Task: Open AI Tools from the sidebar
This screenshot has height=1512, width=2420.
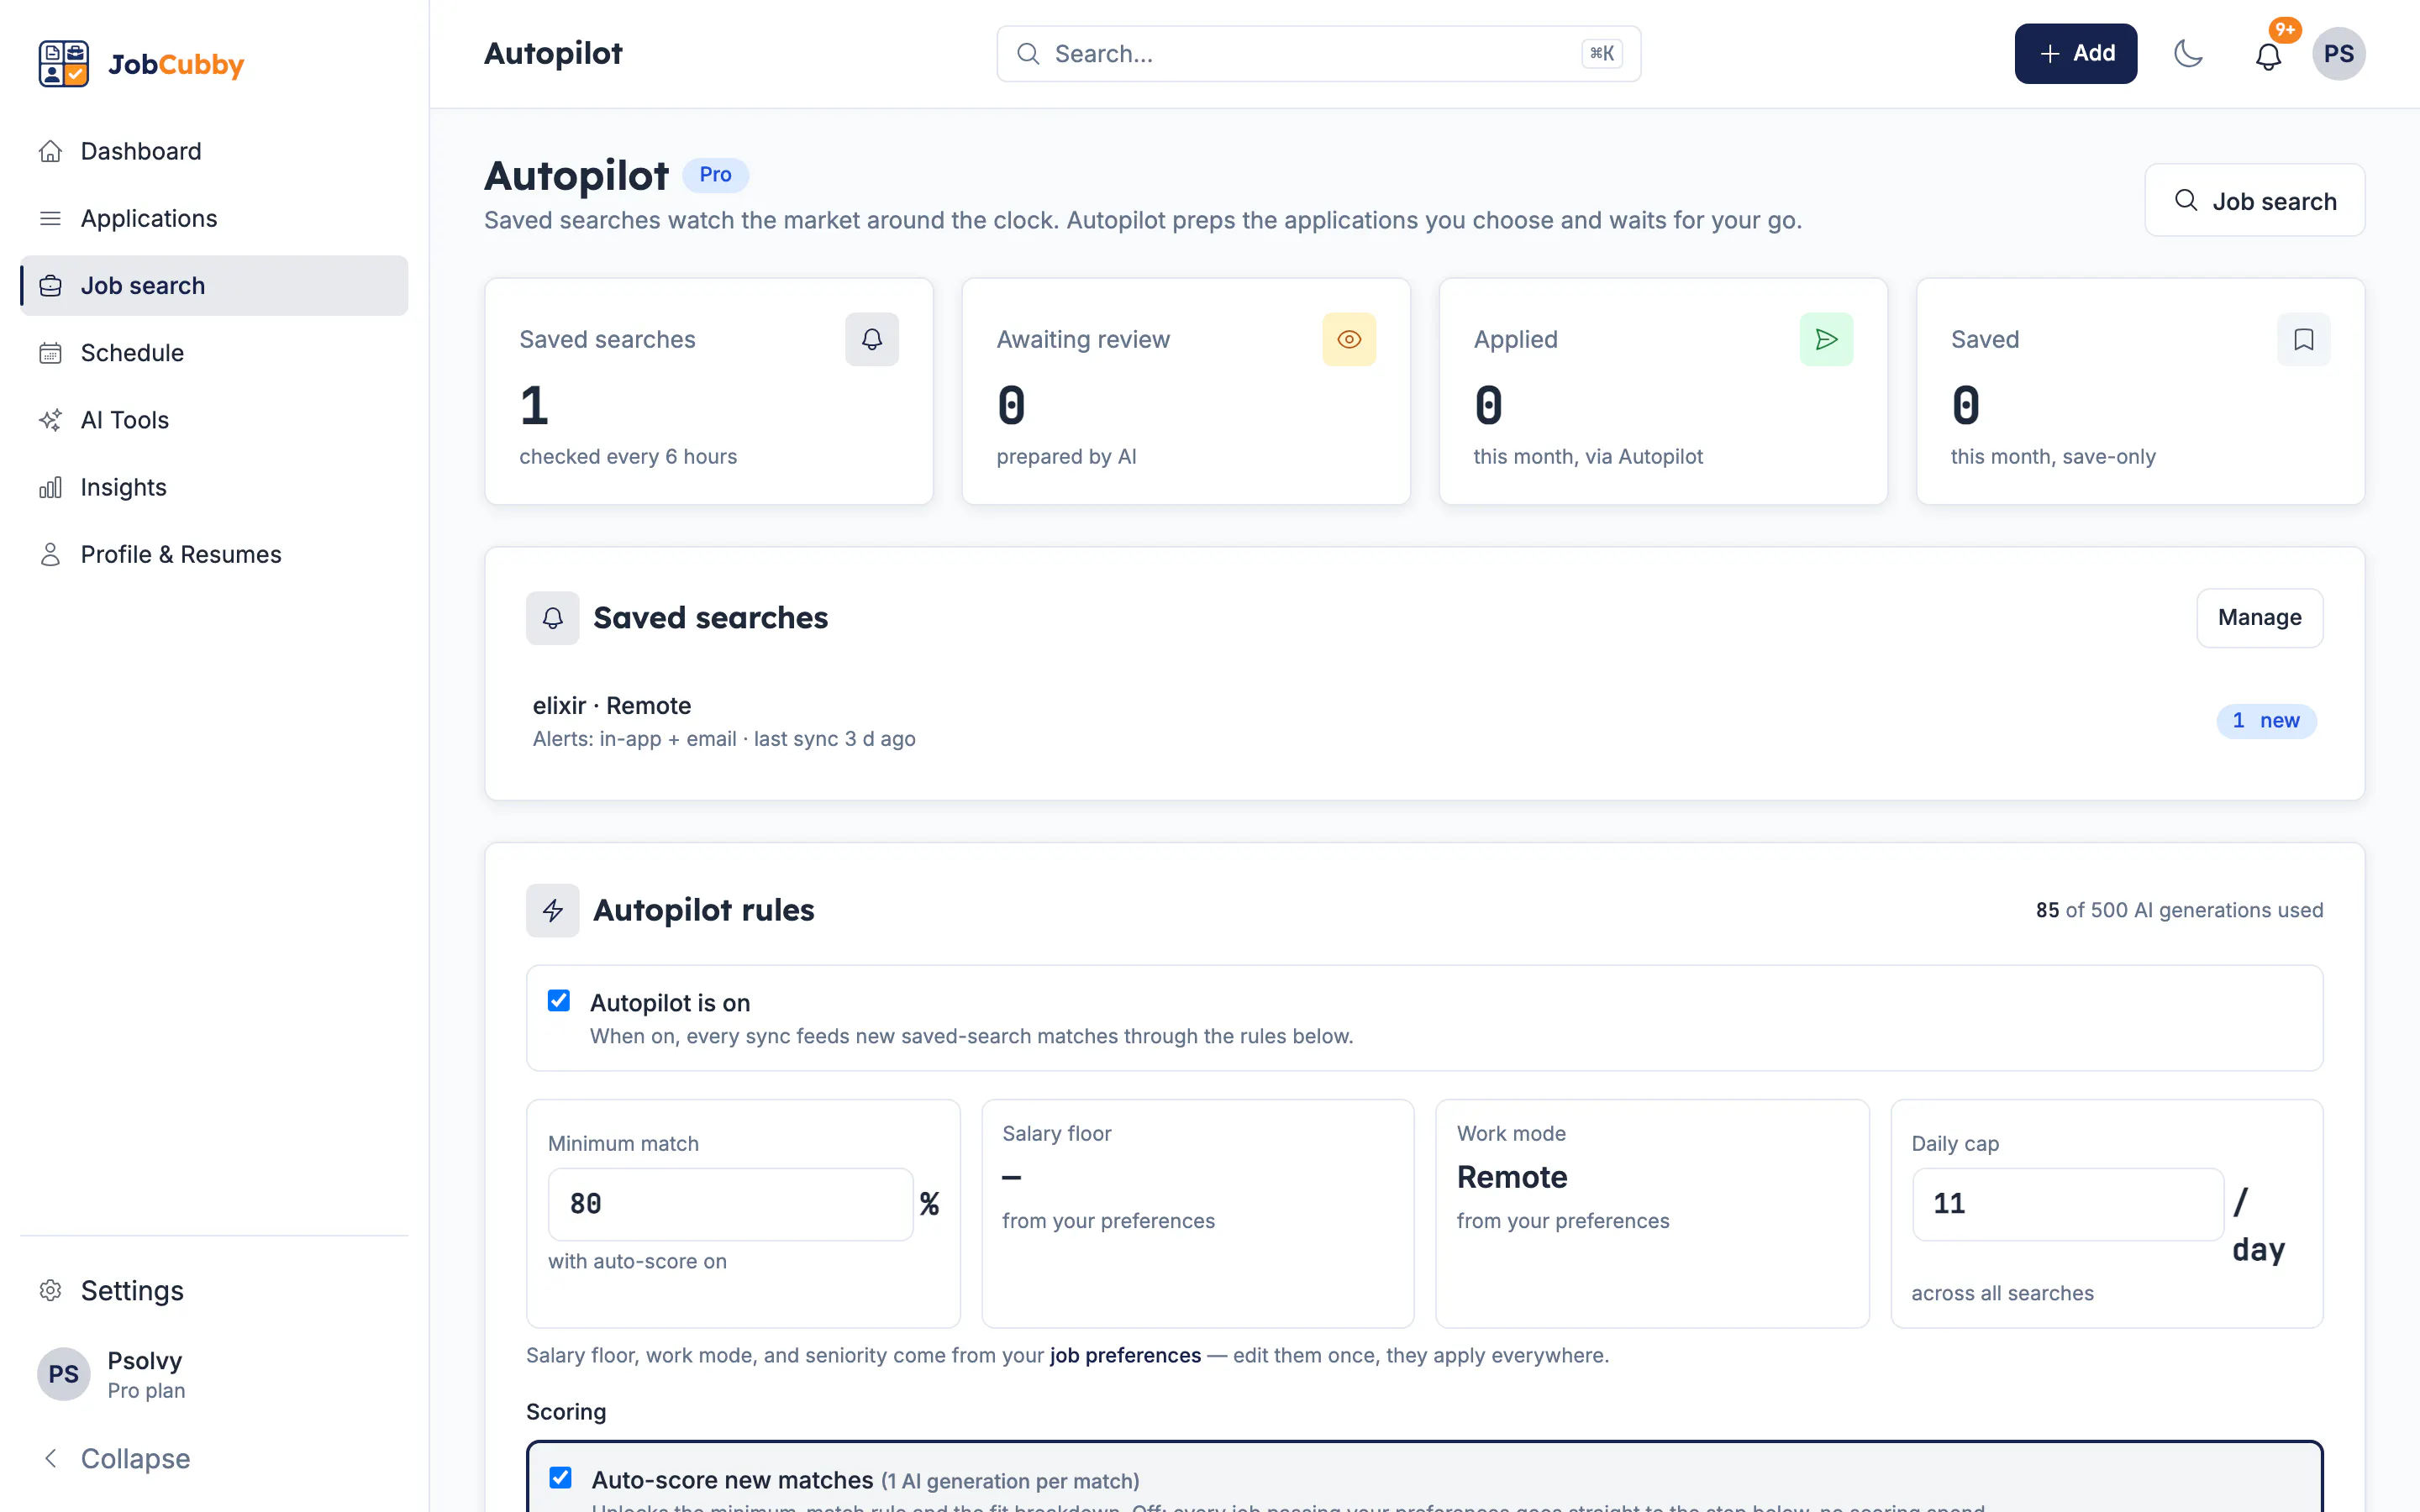Action: [x=214, y=420]
